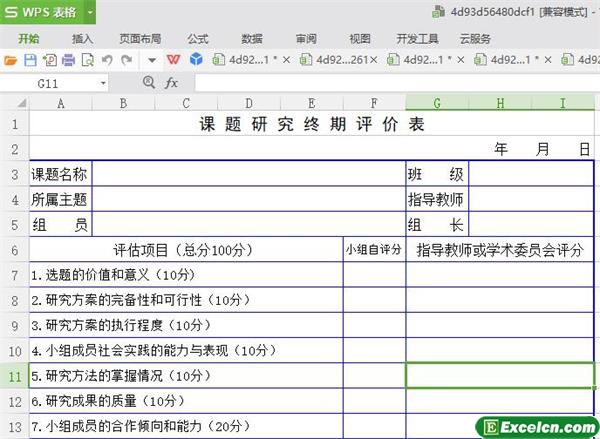Select row 6 header
This screenshot has width=600, height=439.
15,250
